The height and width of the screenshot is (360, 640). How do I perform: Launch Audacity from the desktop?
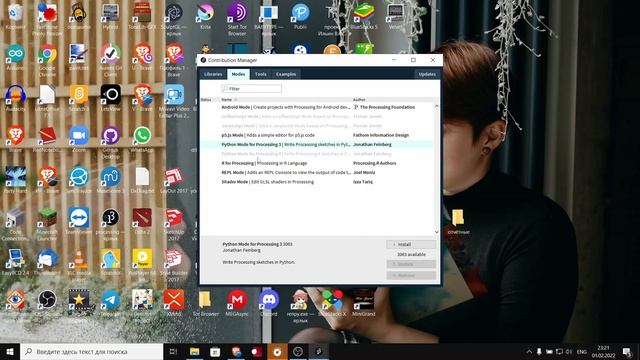(x=15, y=98)
